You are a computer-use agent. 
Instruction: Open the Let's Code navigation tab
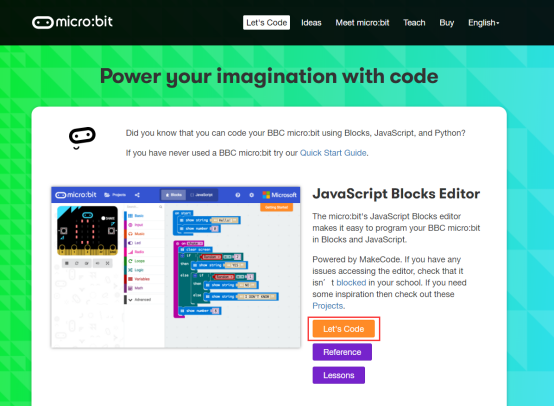(266, 23)
